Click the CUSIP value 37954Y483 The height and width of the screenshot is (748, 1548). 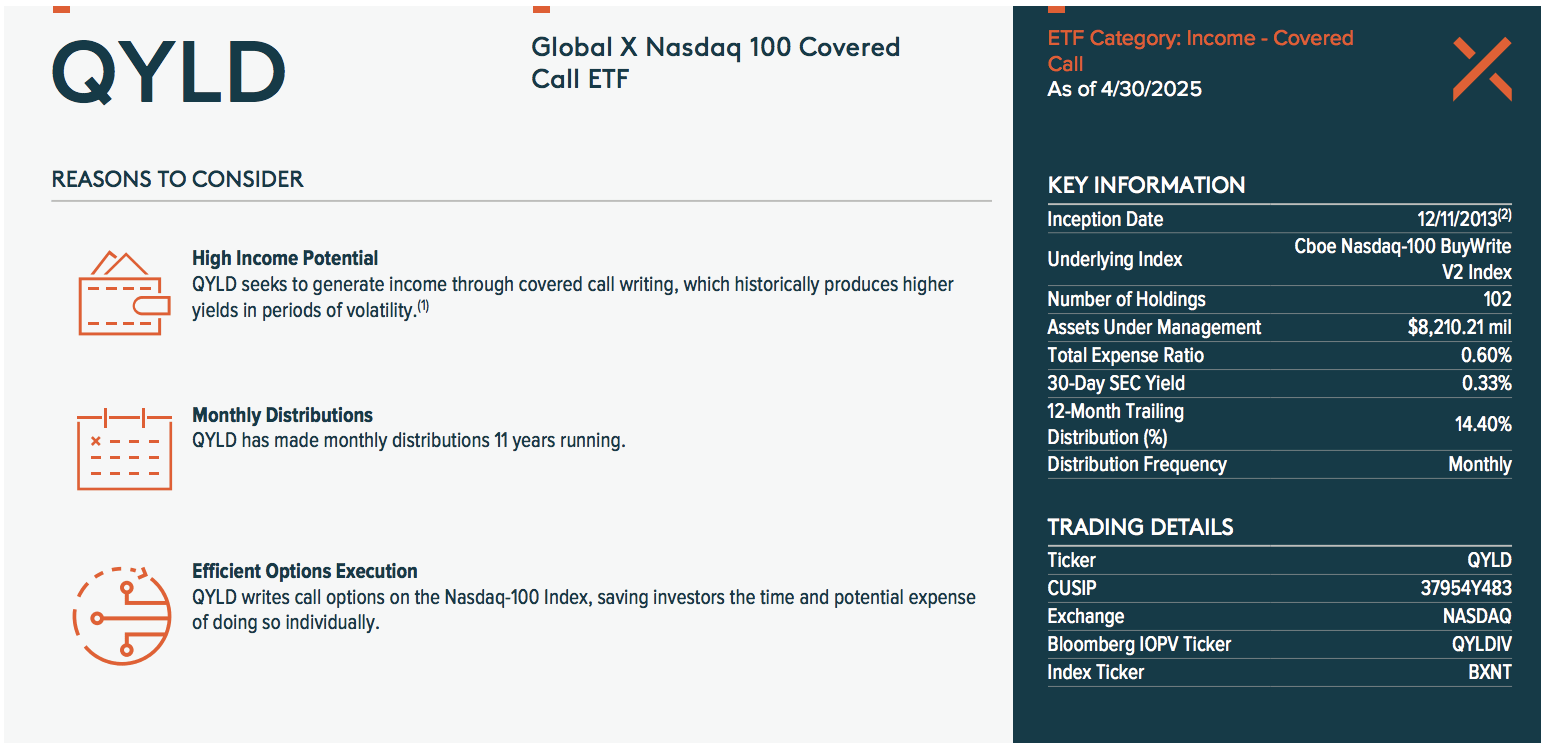pos(1466,588)
